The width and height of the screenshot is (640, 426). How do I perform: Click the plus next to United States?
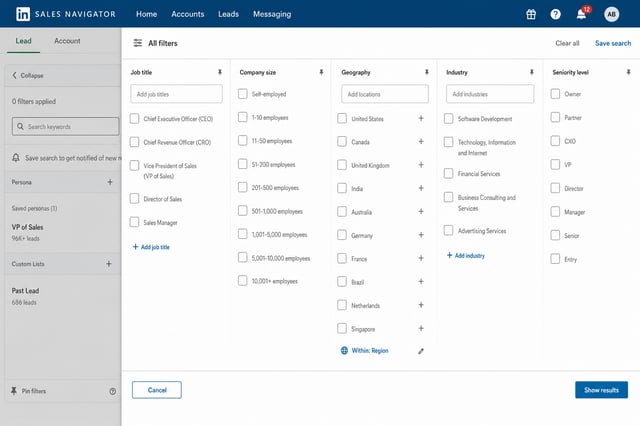click(421, 118)
